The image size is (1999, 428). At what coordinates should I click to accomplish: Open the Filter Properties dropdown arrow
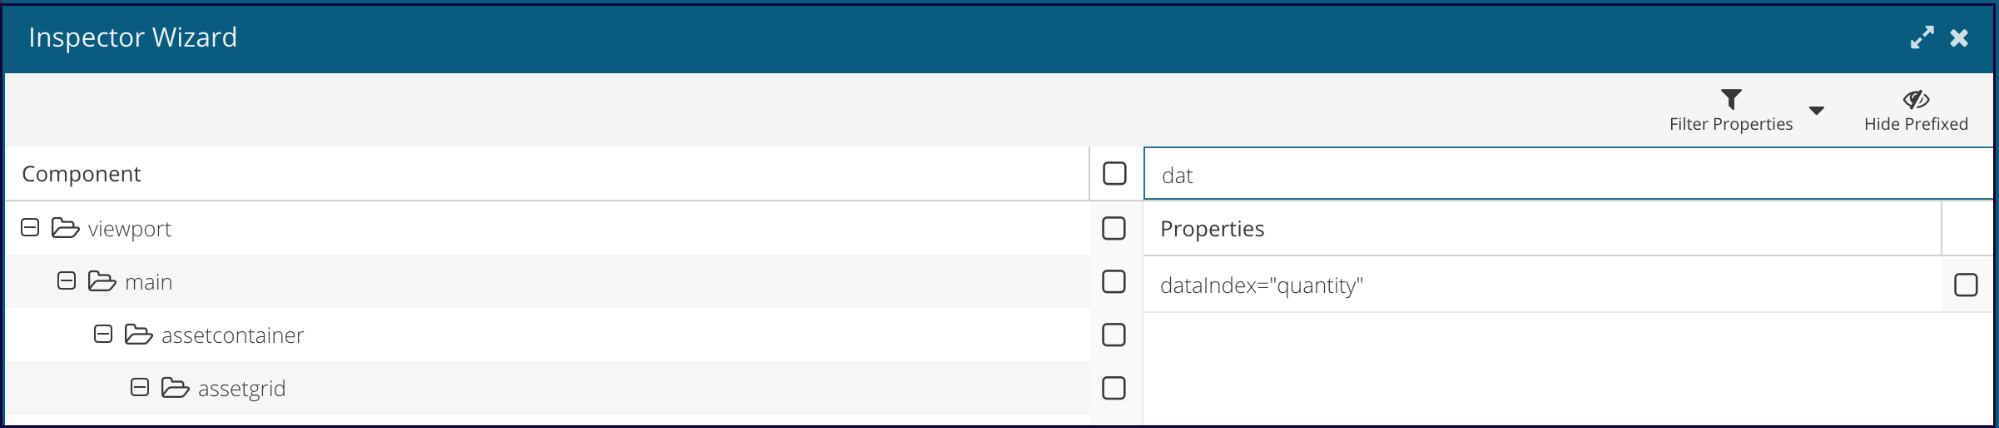coord(1816,110)
